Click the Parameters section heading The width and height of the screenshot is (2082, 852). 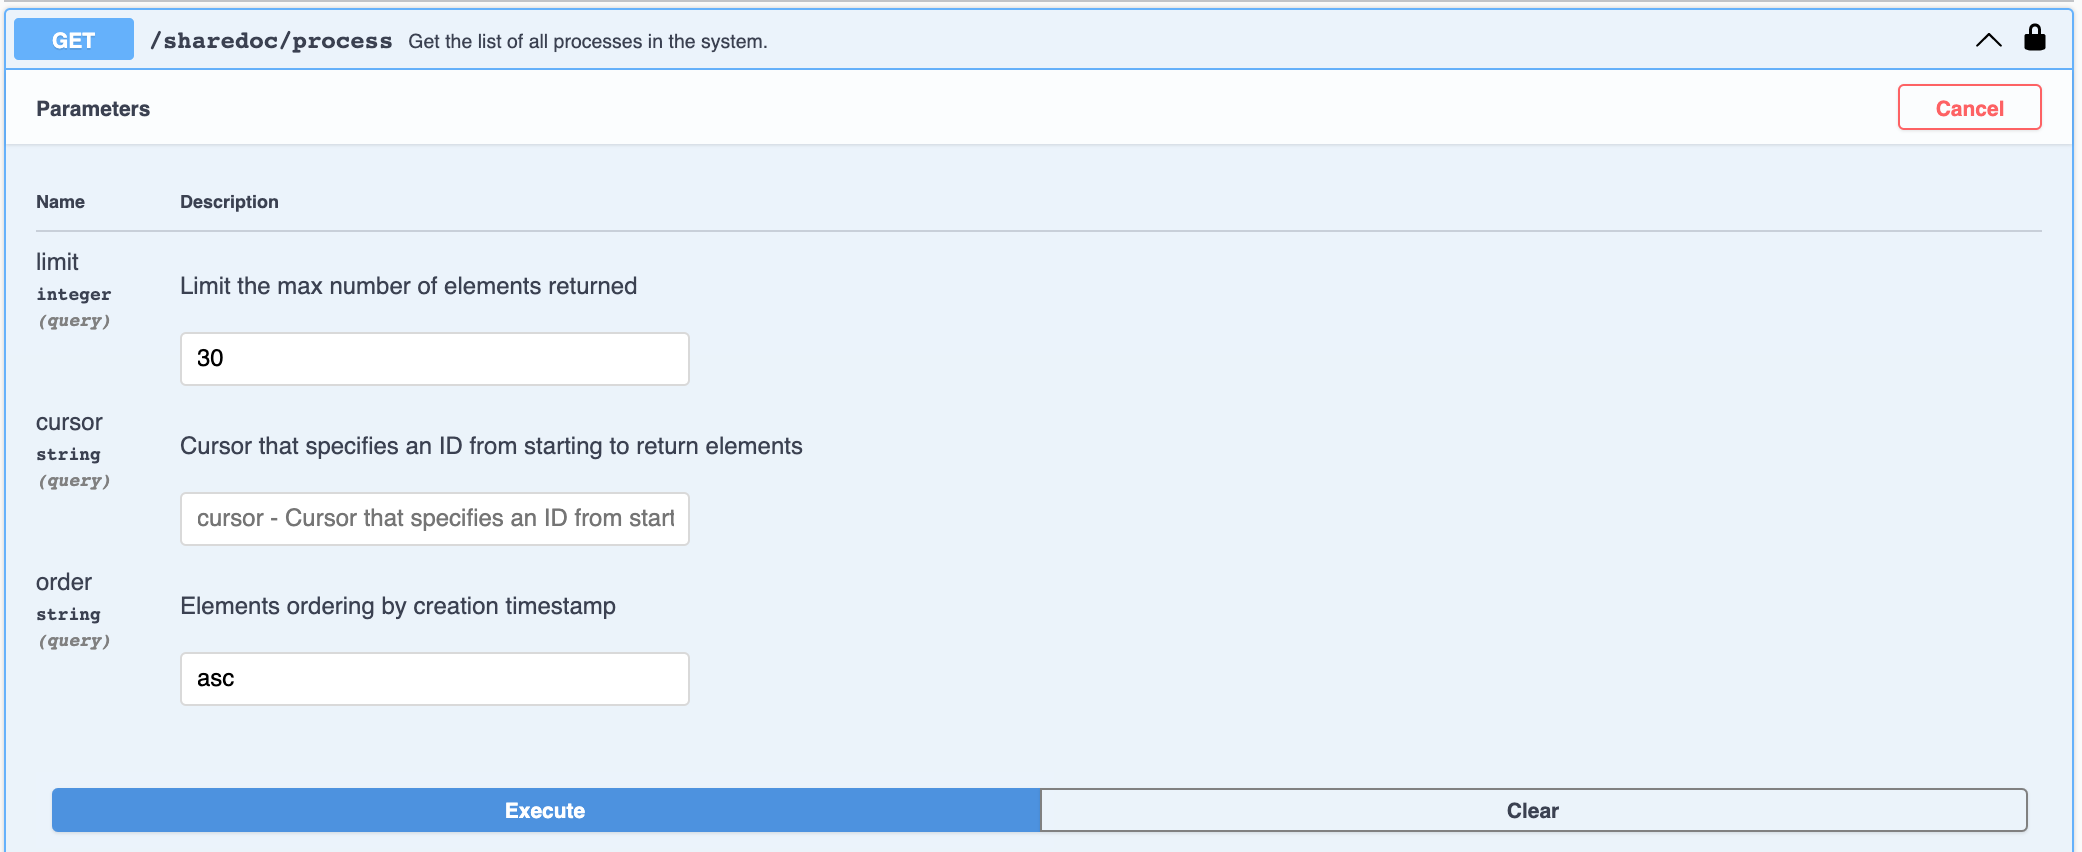[93, 109]
